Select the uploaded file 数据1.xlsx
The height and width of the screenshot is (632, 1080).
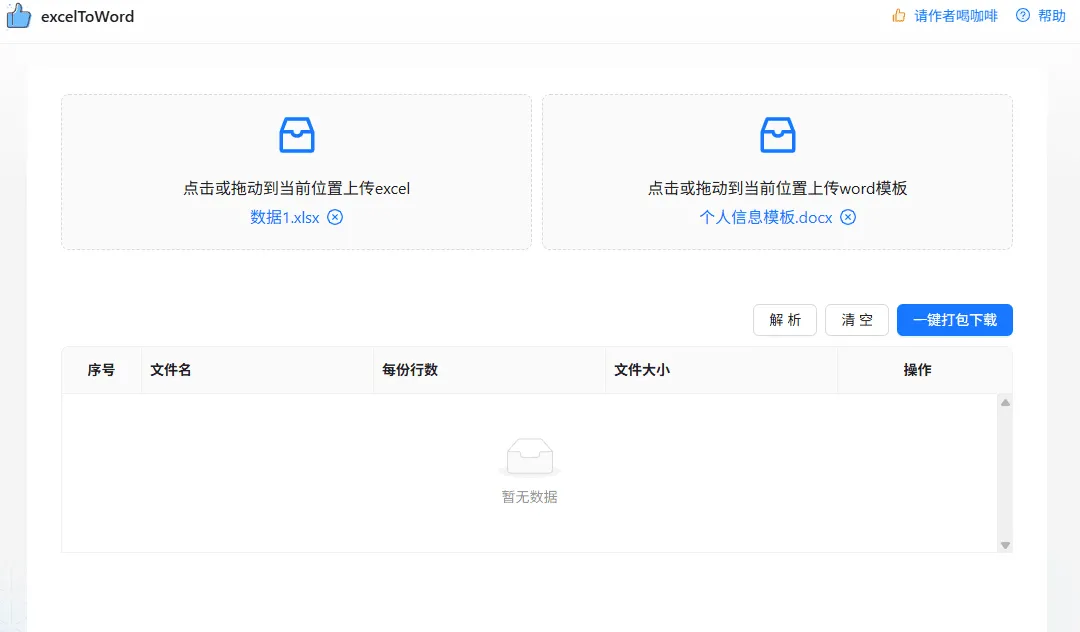pos(284,218)
